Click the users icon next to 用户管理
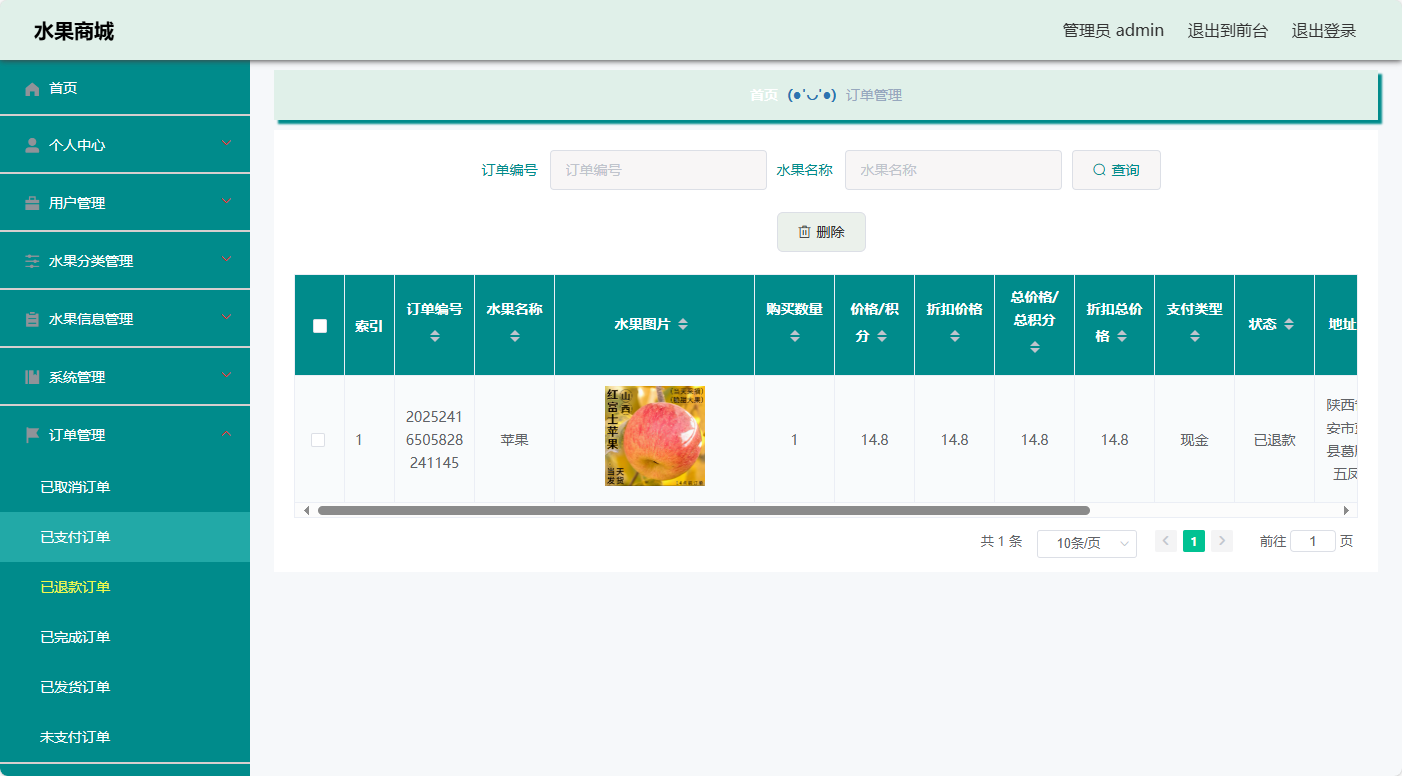 [x=31, y=202]
